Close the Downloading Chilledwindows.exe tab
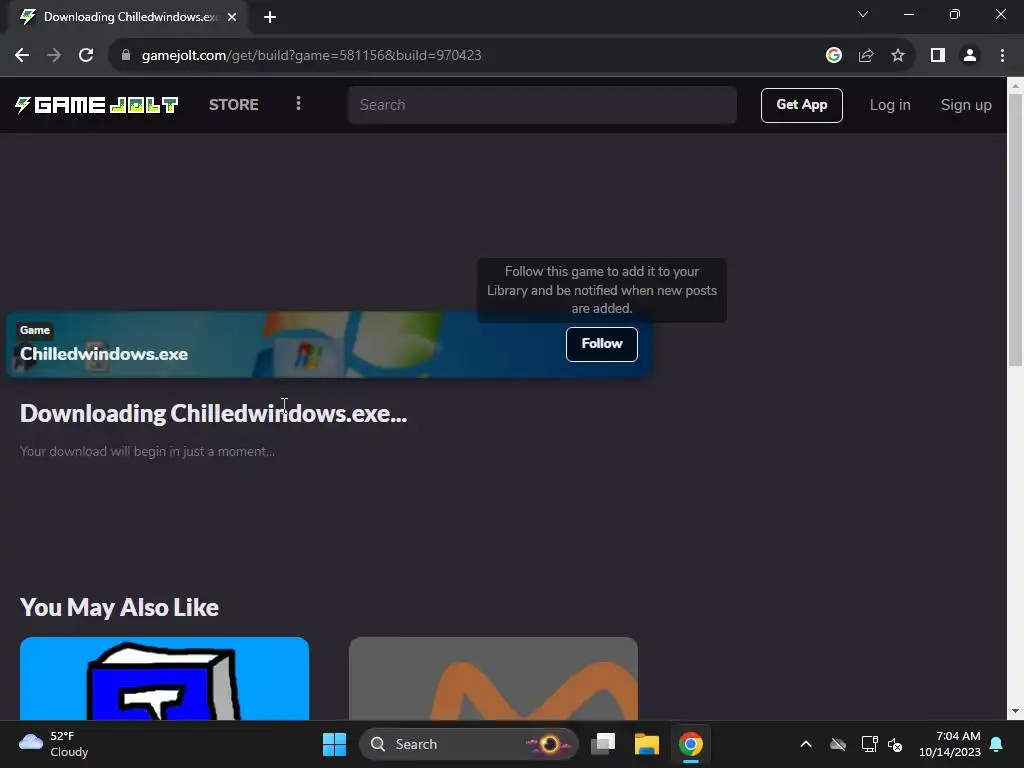Image resolution: width=1024 pixels, height=768 pixels. [232, 17]
